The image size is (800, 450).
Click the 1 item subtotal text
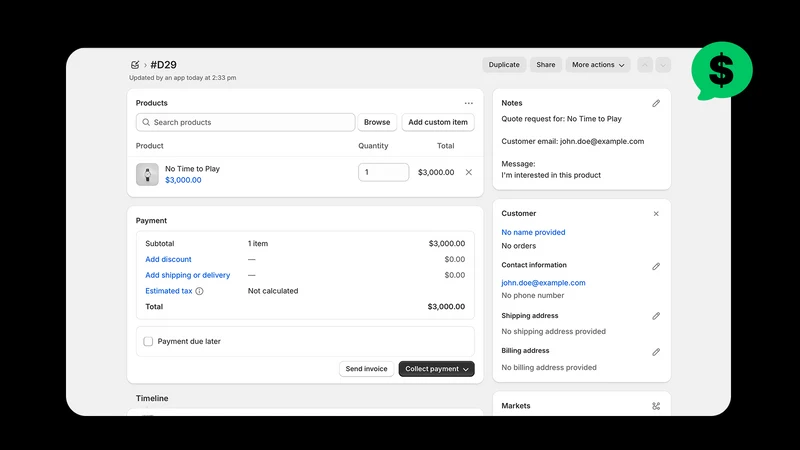point(258,244)
